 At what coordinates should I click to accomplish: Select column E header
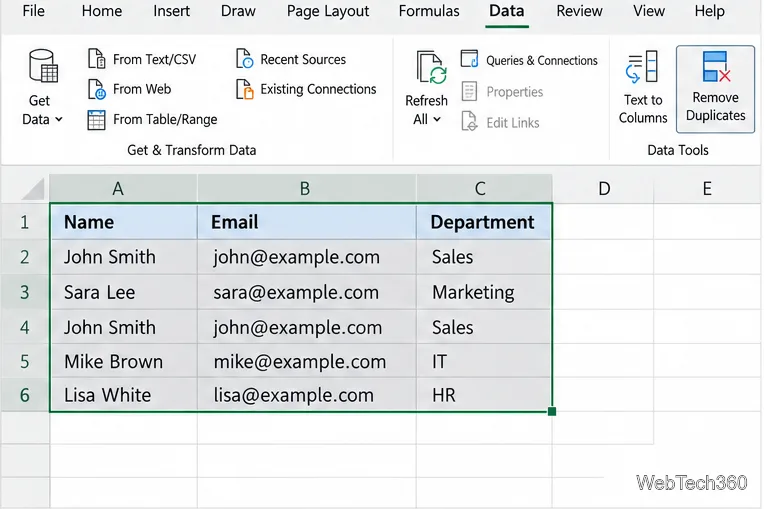[x=707, y=189]
